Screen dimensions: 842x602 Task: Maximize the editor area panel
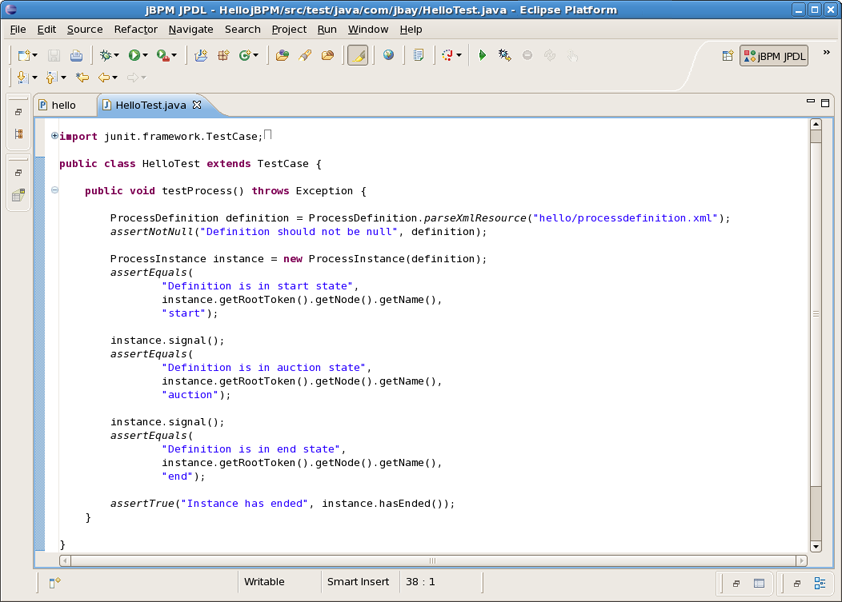(825, 102)
